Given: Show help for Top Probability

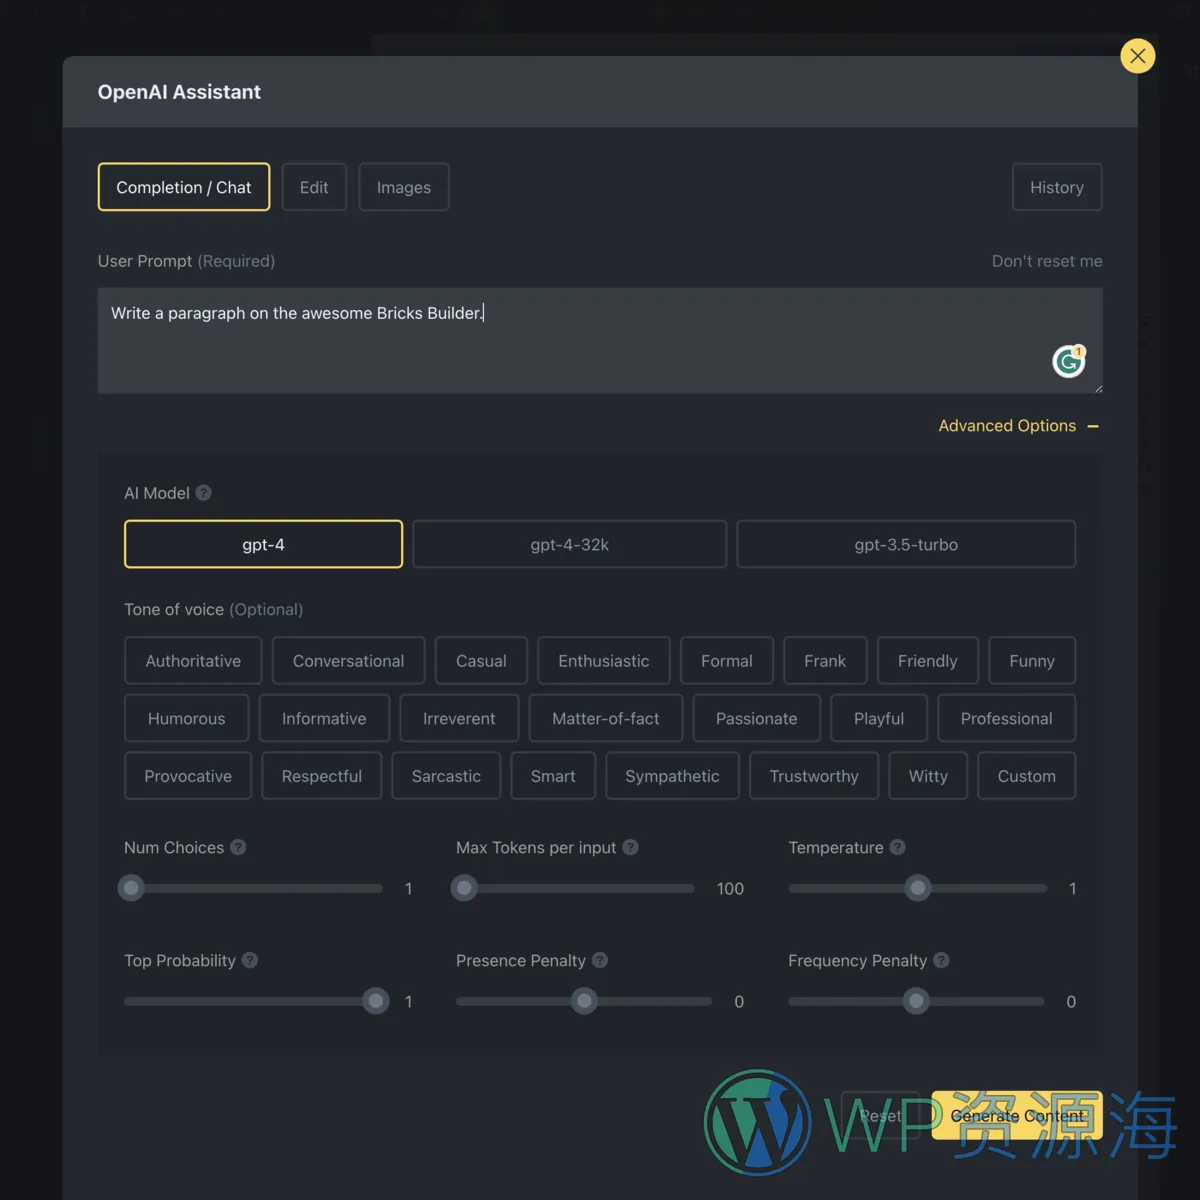Looking at the screenshot, I should coord(250,960).
